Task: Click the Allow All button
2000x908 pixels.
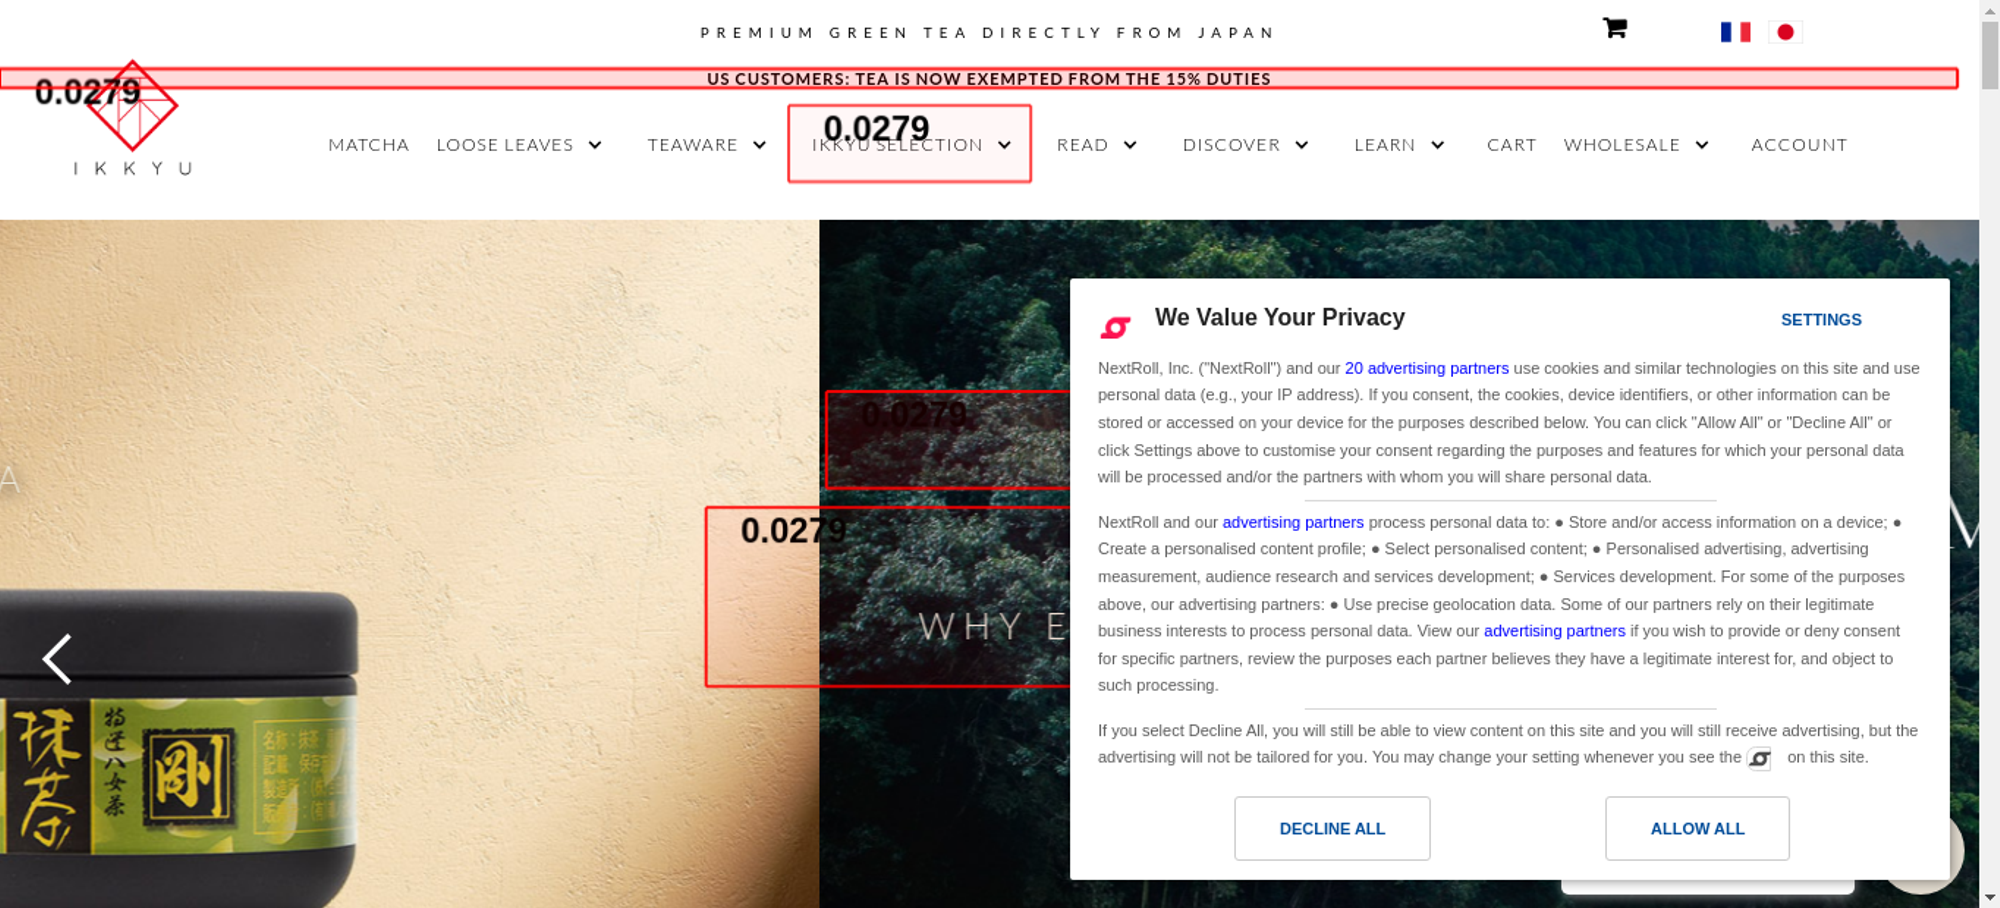Action: click(1697, 828)
